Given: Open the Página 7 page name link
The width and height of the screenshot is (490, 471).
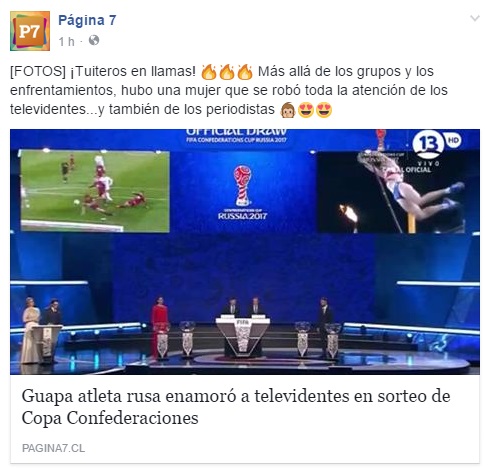Looking at the screenshot, I should (x=87, y=20).
